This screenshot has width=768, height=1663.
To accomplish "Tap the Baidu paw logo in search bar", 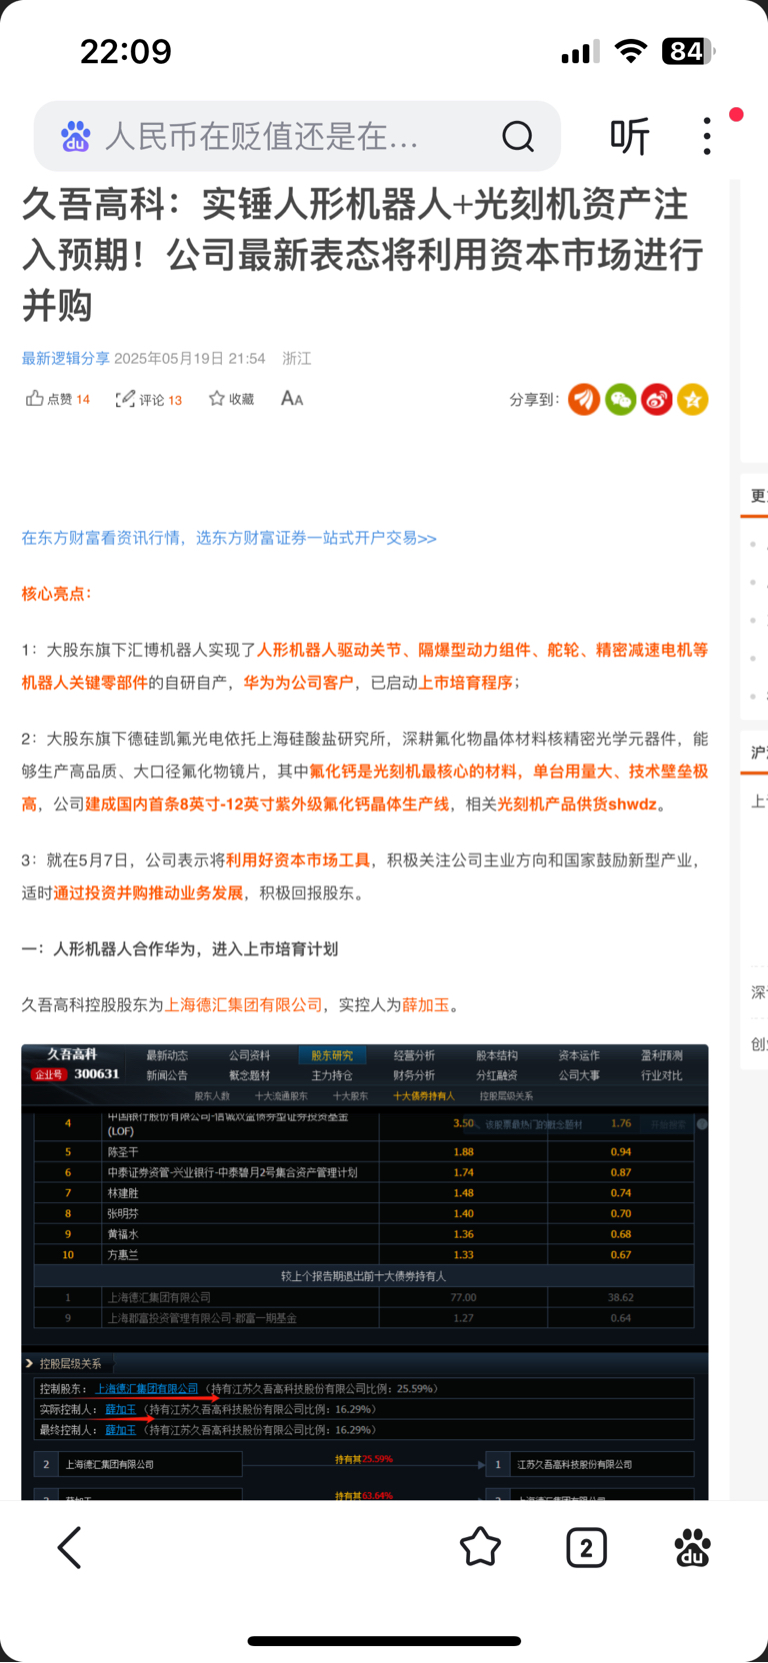I will click(x=75, y=136).
